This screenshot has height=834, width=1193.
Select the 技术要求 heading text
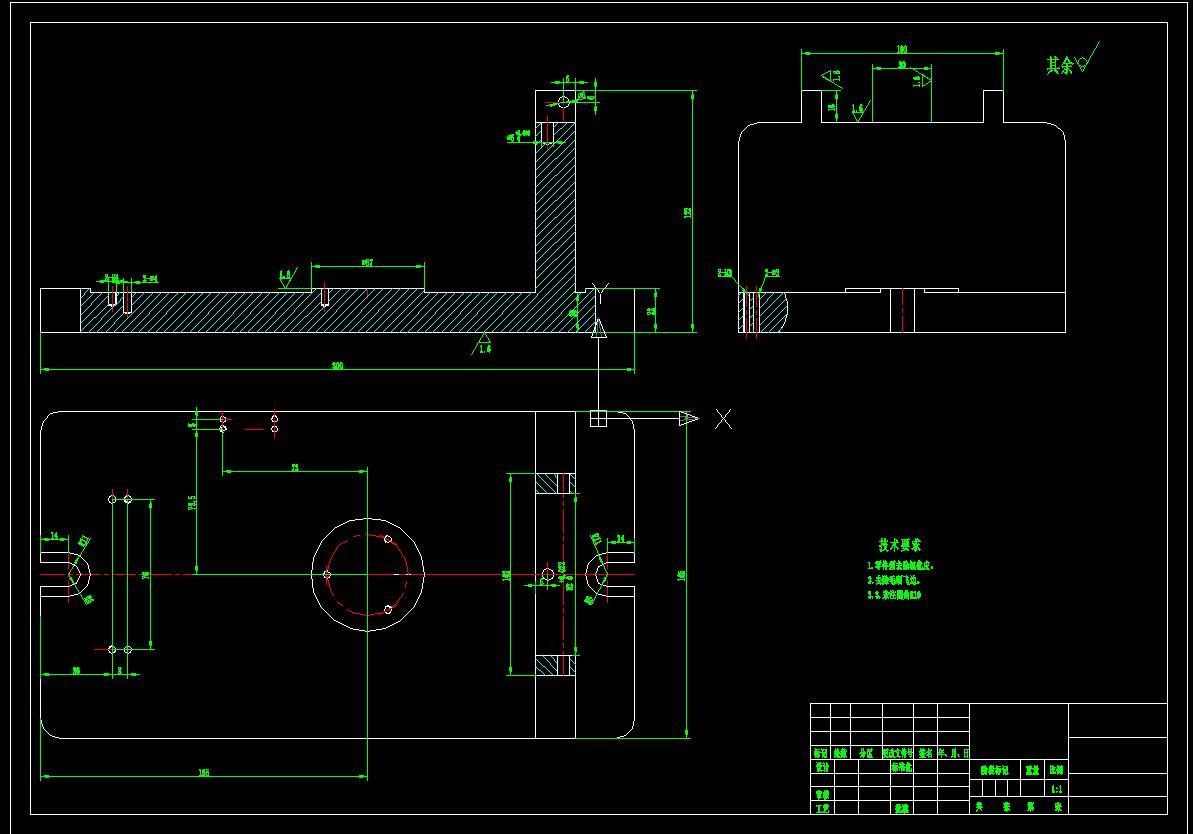pyautogui.click(x=899, y=545)
